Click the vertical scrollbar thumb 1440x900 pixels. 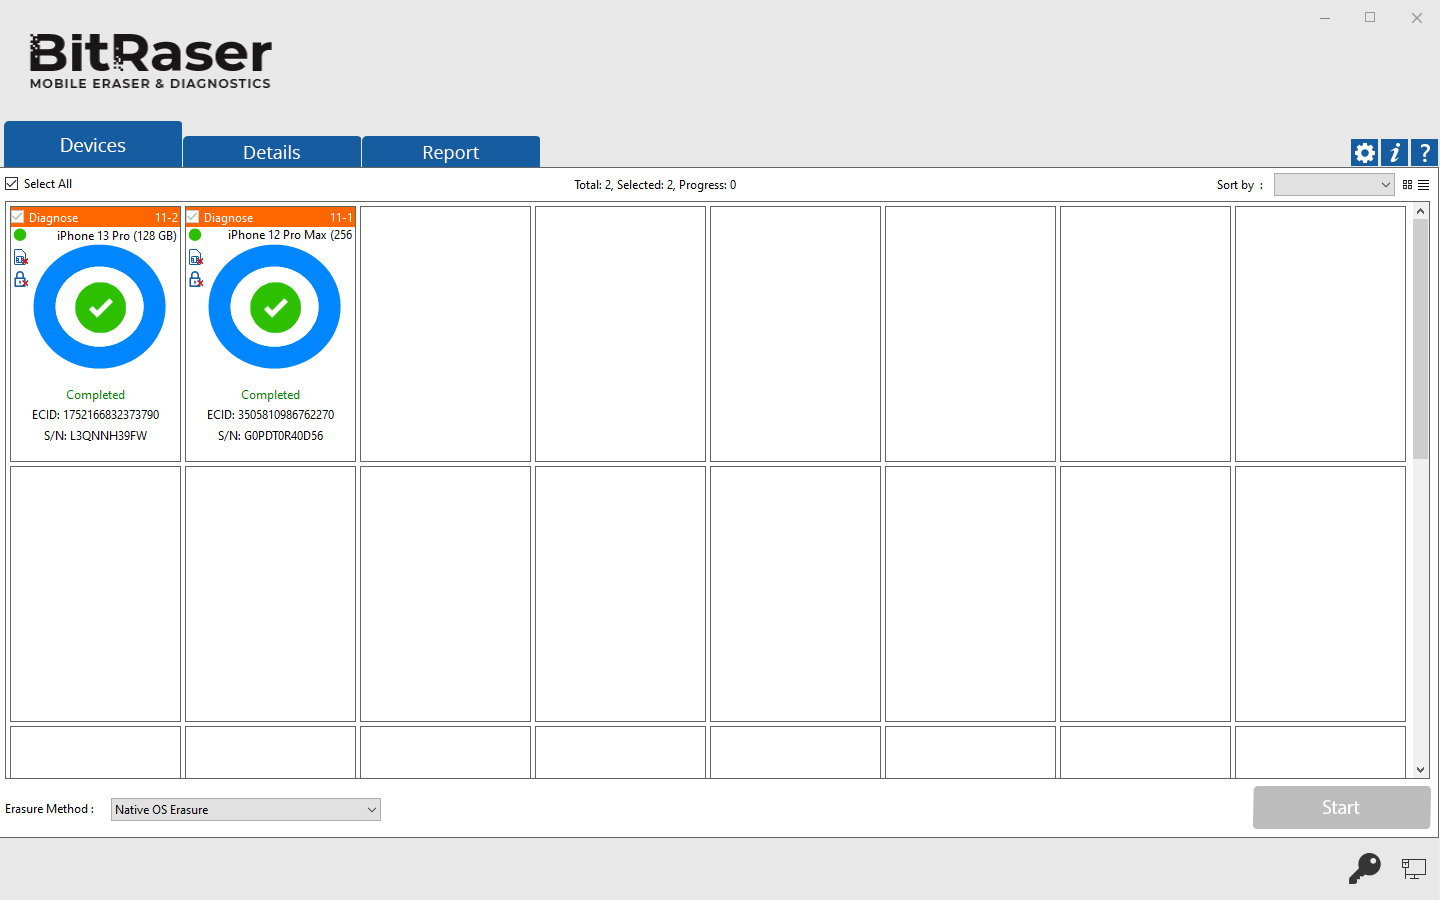[x=1420, y=339]
